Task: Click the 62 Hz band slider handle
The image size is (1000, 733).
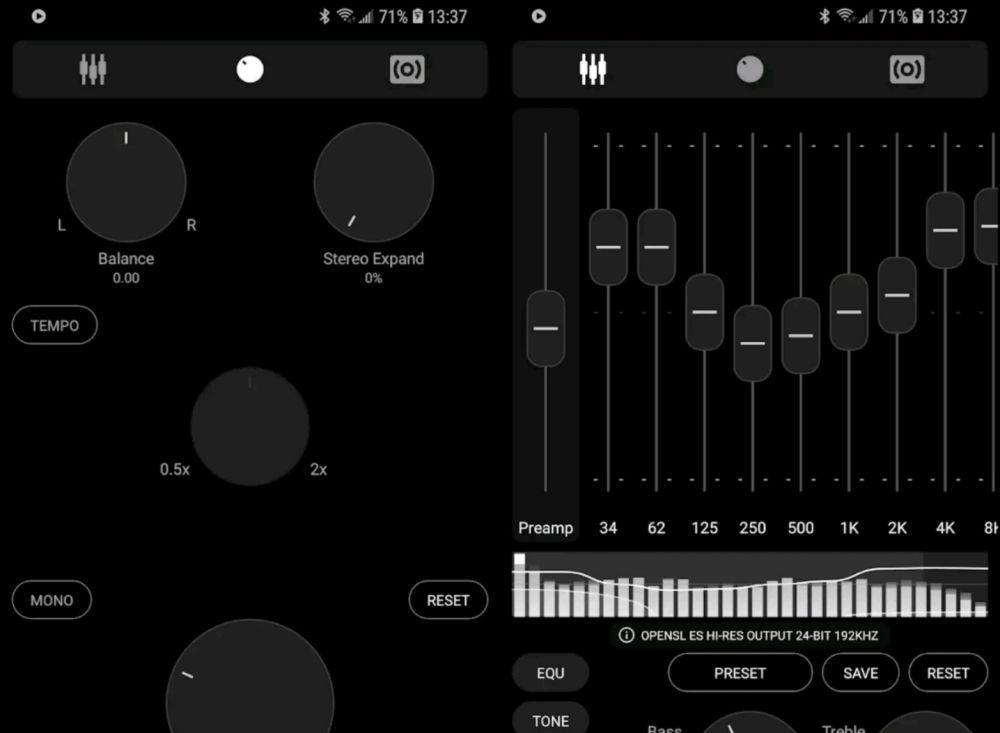Action: (656, 247)
